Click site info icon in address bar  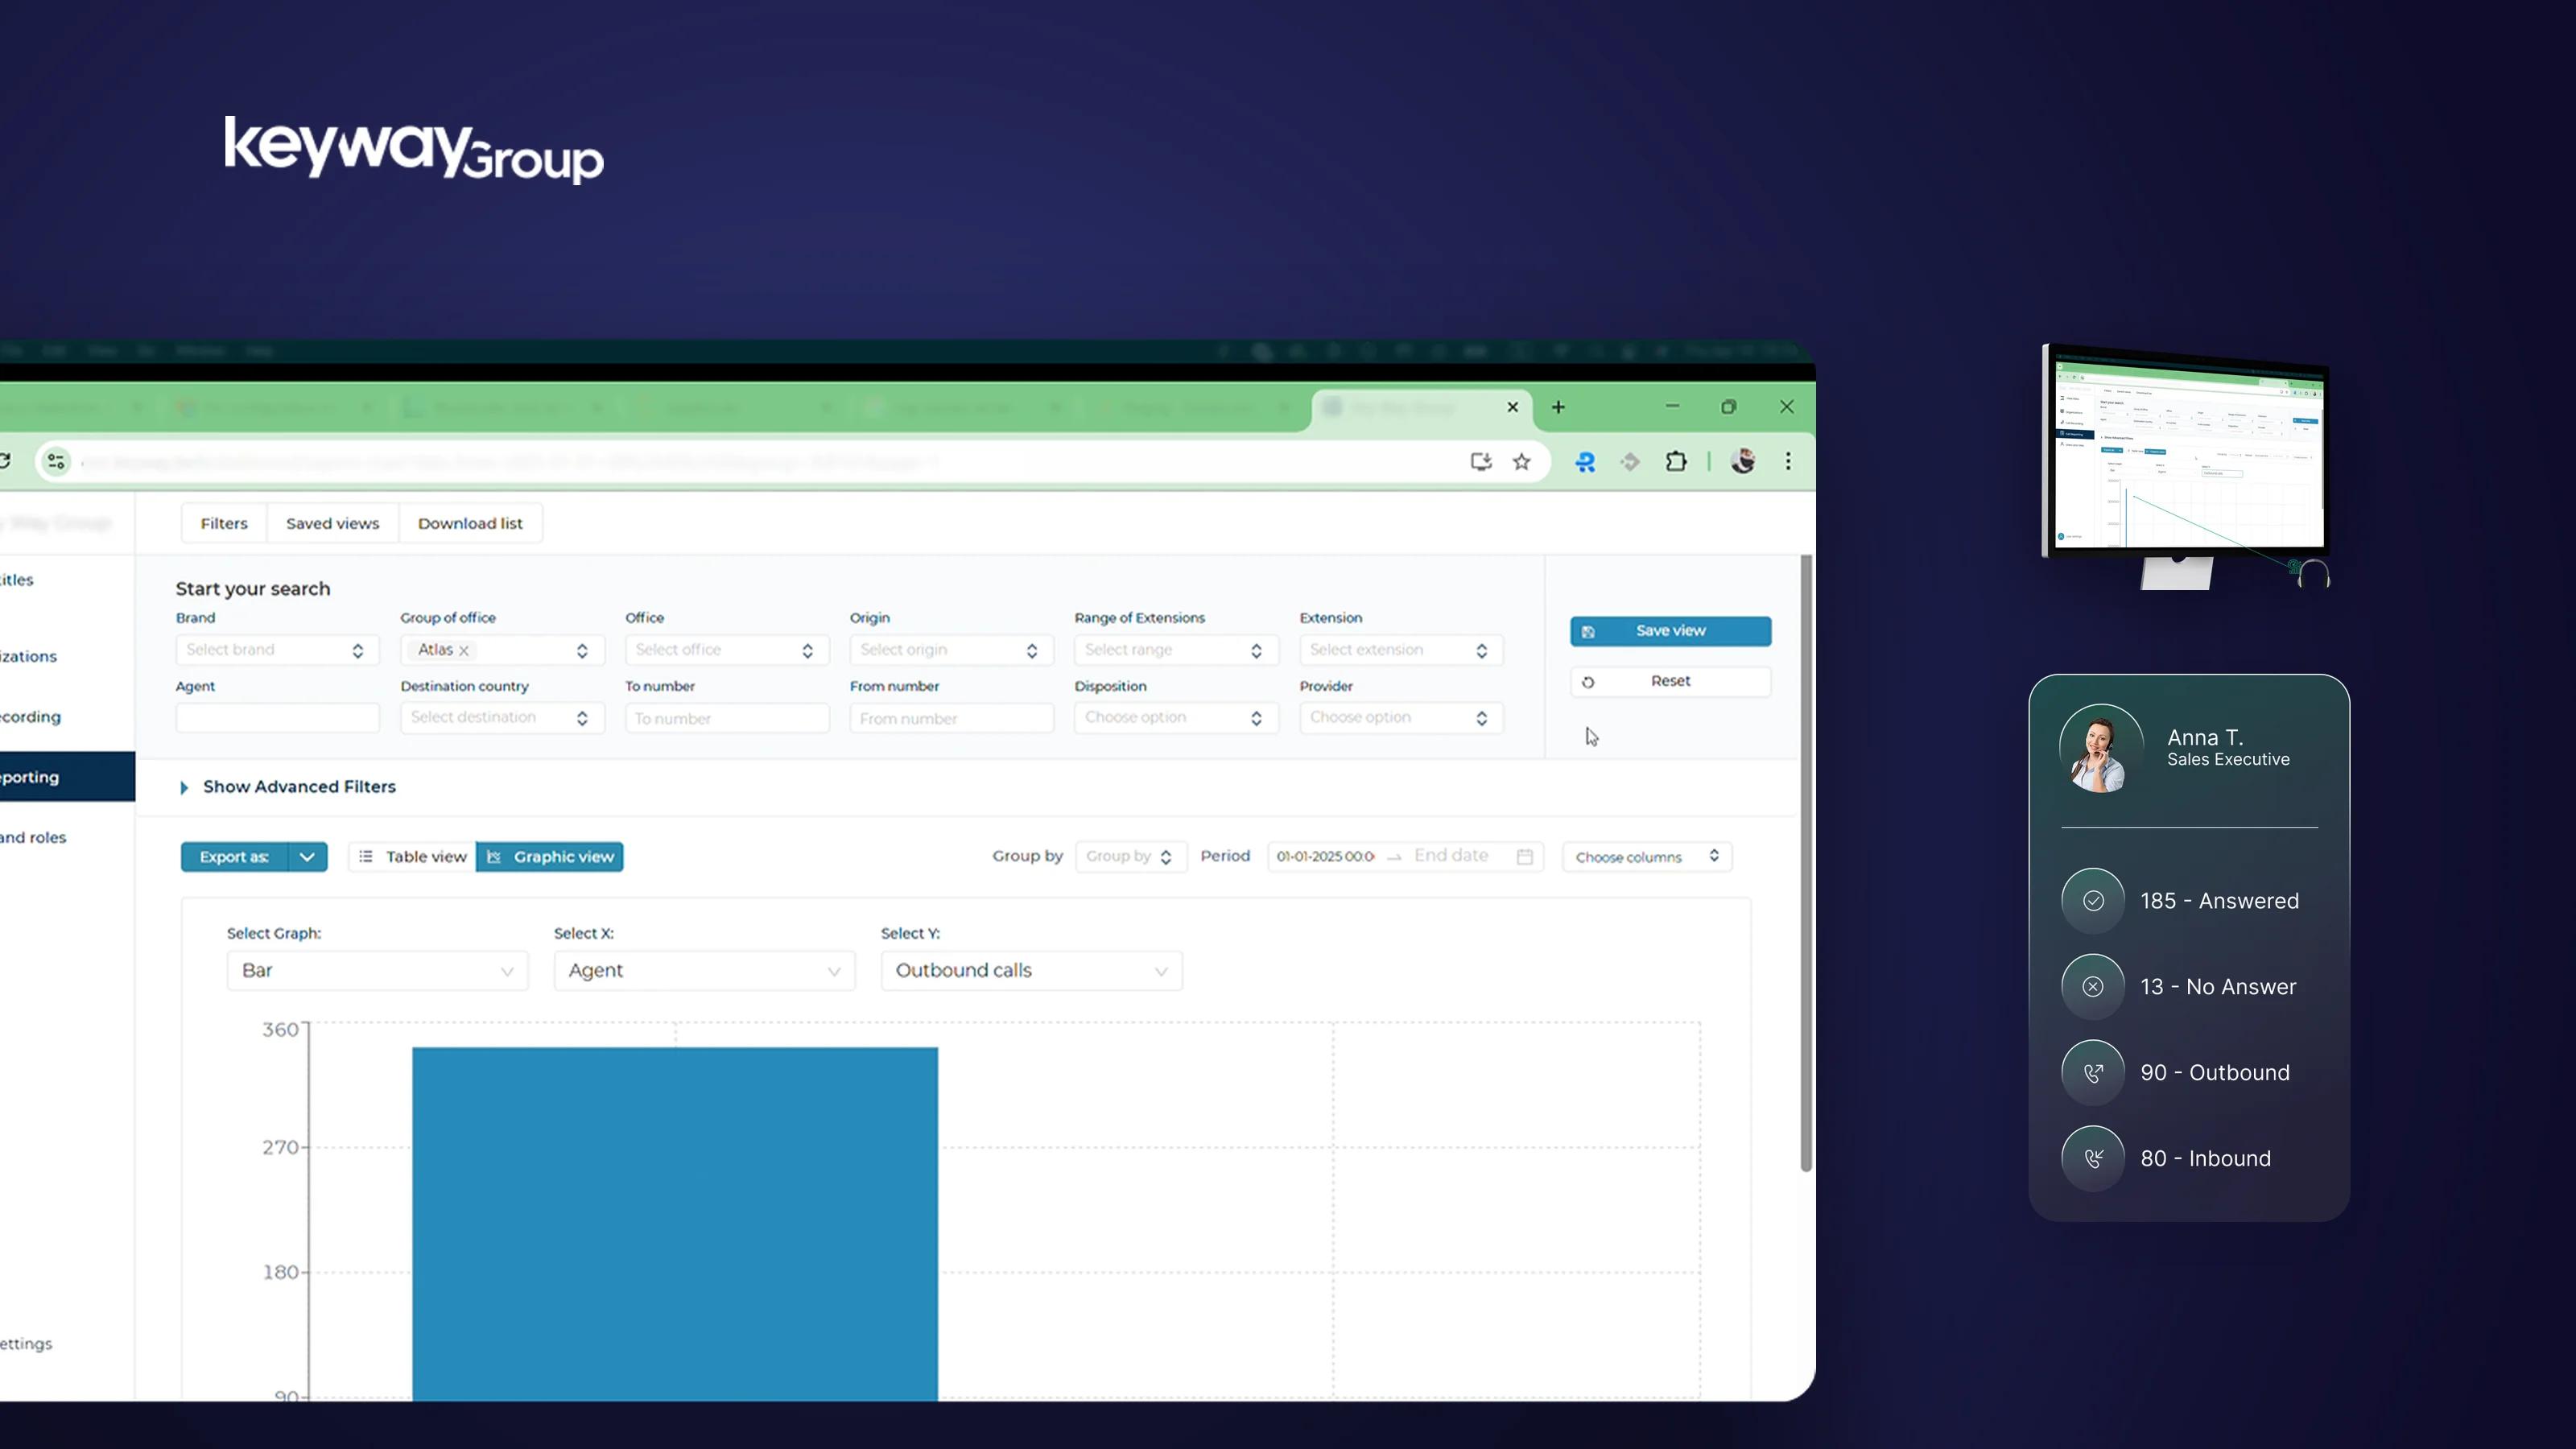click(x=56, y=461)
